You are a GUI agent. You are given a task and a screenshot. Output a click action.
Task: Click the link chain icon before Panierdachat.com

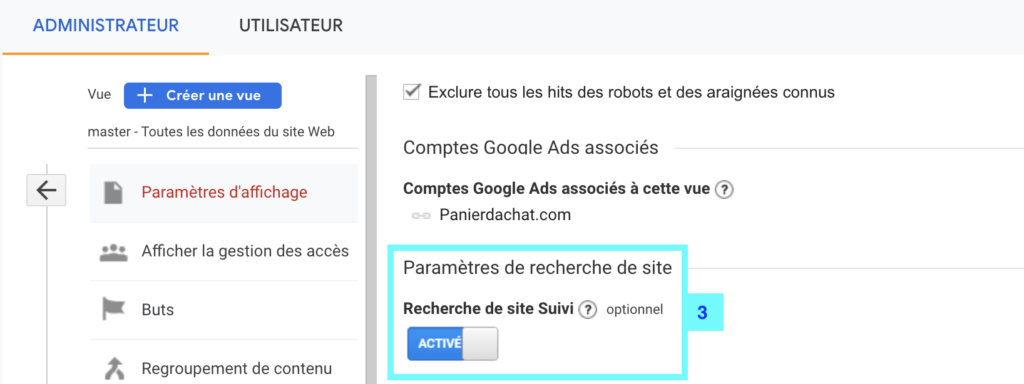point(421,216)
